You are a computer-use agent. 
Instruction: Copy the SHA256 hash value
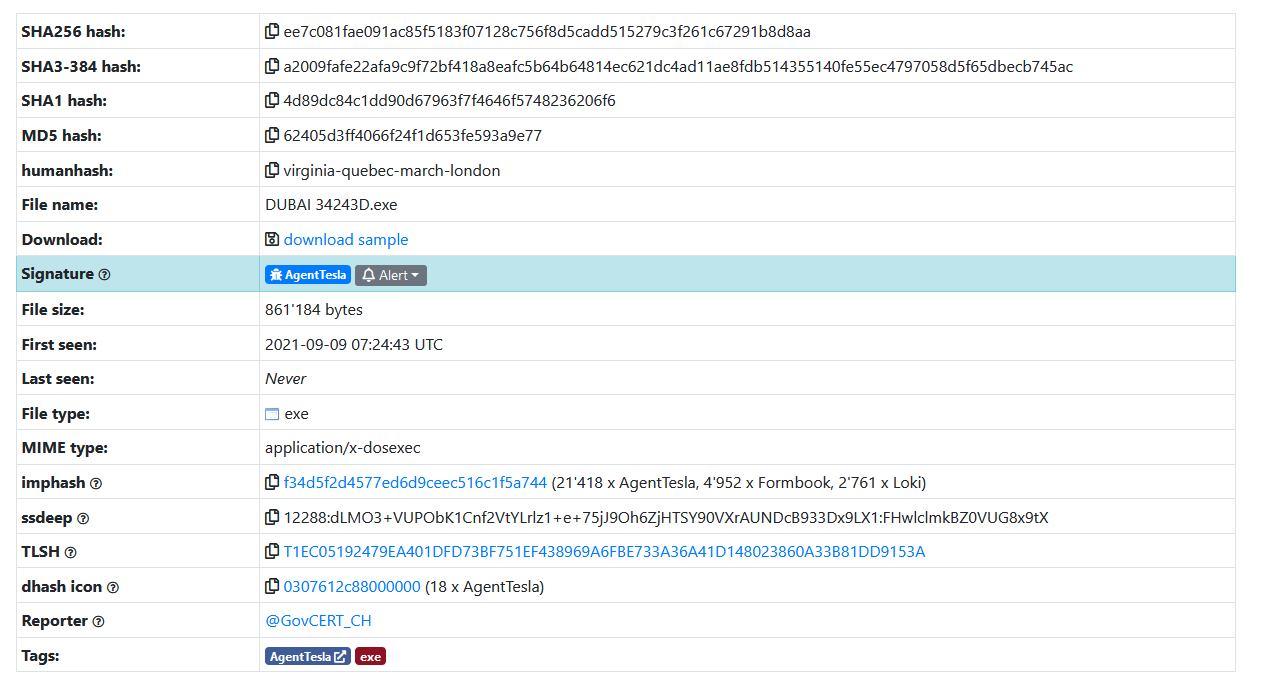(x=272, y=32)
